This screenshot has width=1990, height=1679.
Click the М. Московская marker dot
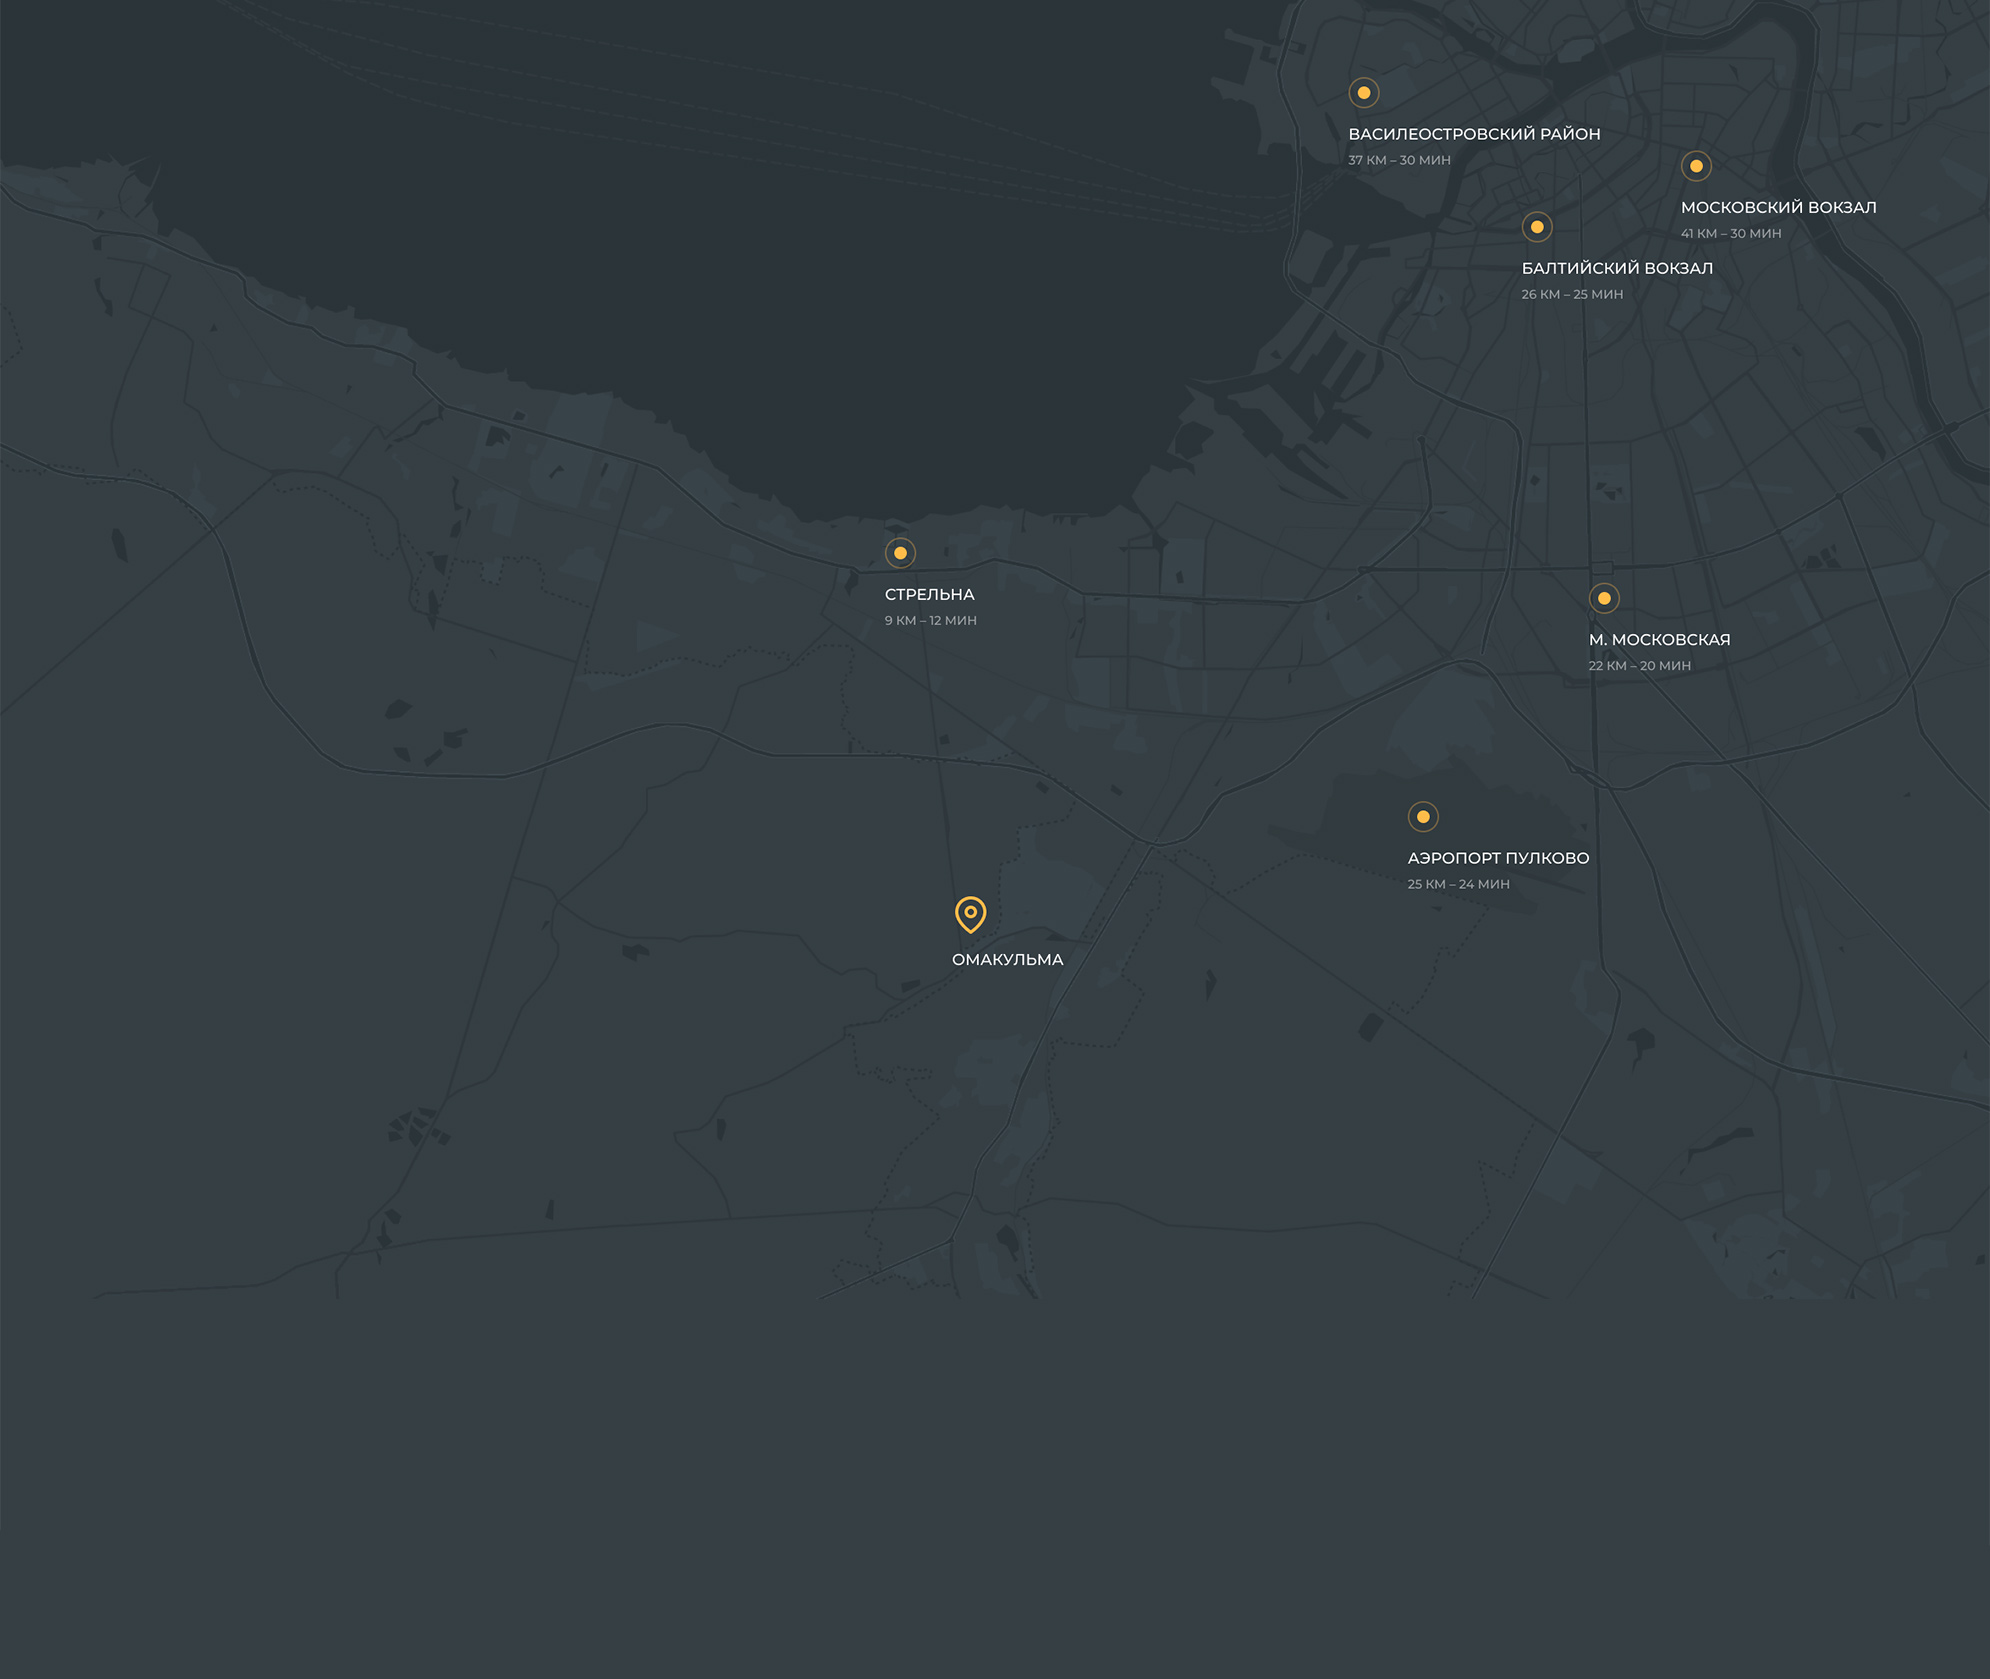point(1604,598)
